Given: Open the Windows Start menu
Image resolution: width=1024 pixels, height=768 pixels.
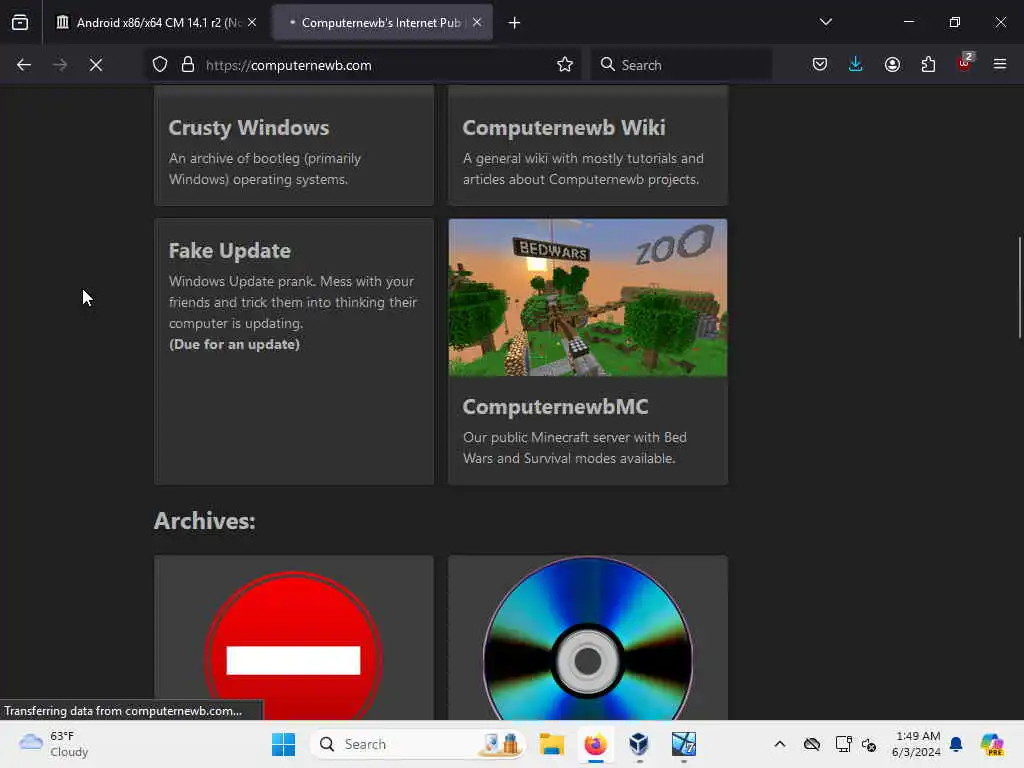Looking at the screenshot, I should pos(283,744).
